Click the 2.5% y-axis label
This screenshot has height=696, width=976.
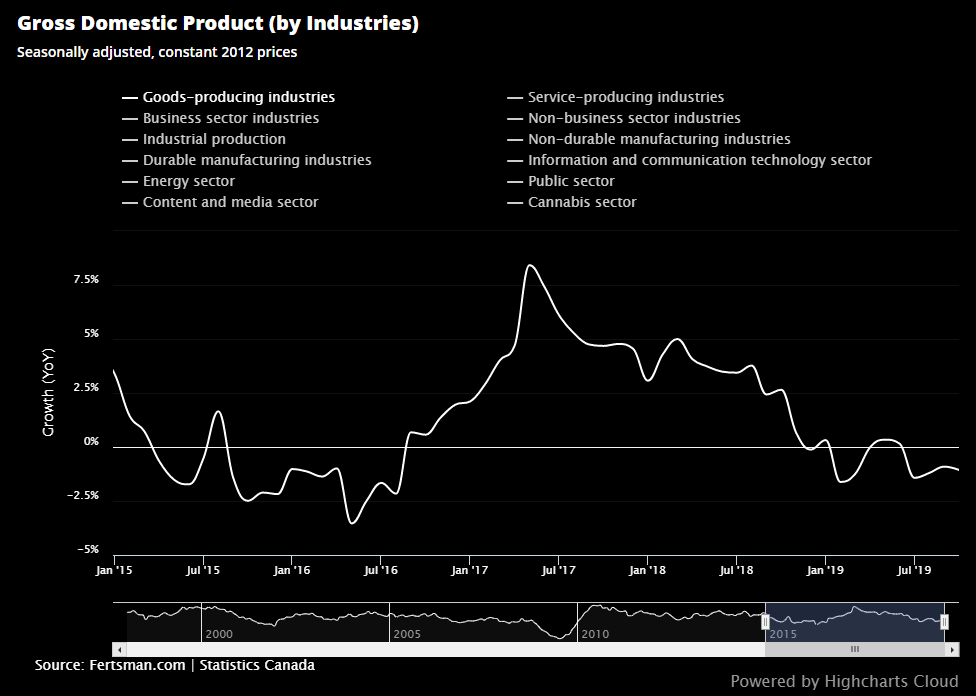[86, 388]
